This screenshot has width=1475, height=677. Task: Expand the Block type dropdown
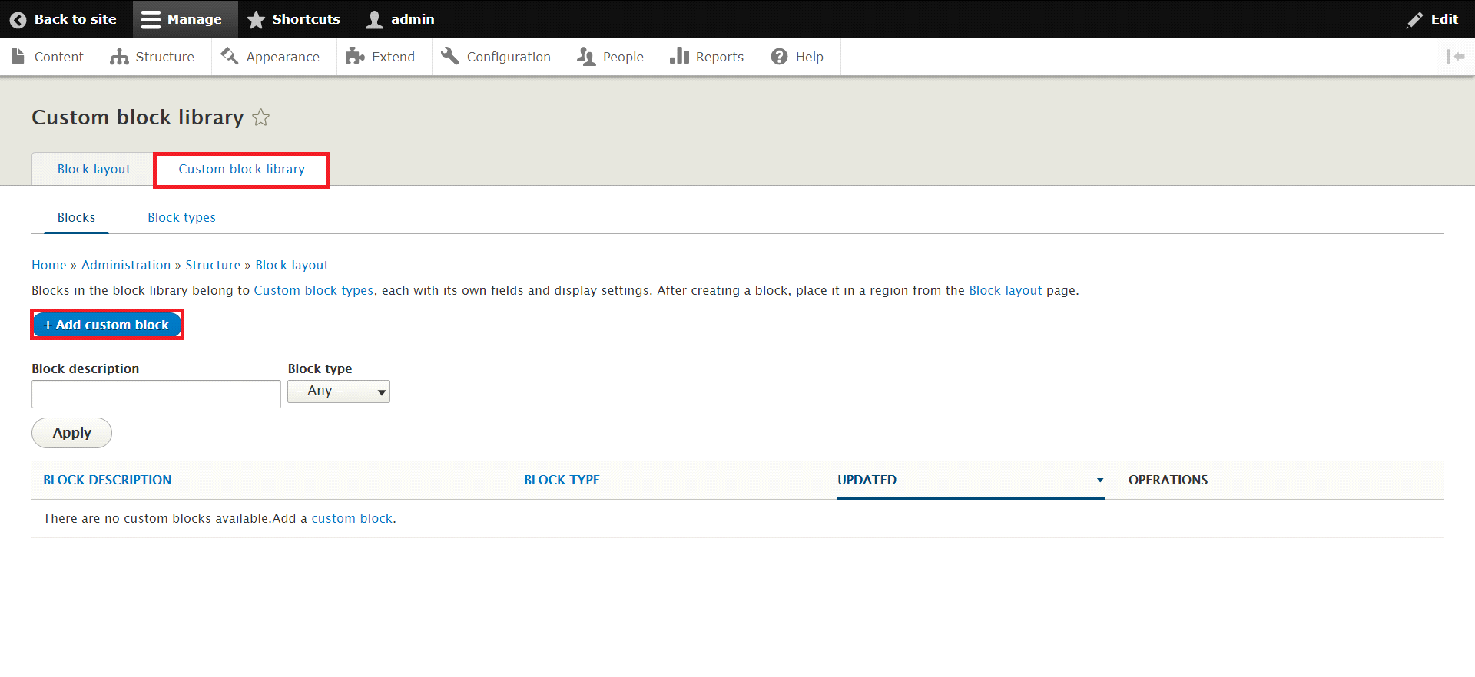(338, 391)
